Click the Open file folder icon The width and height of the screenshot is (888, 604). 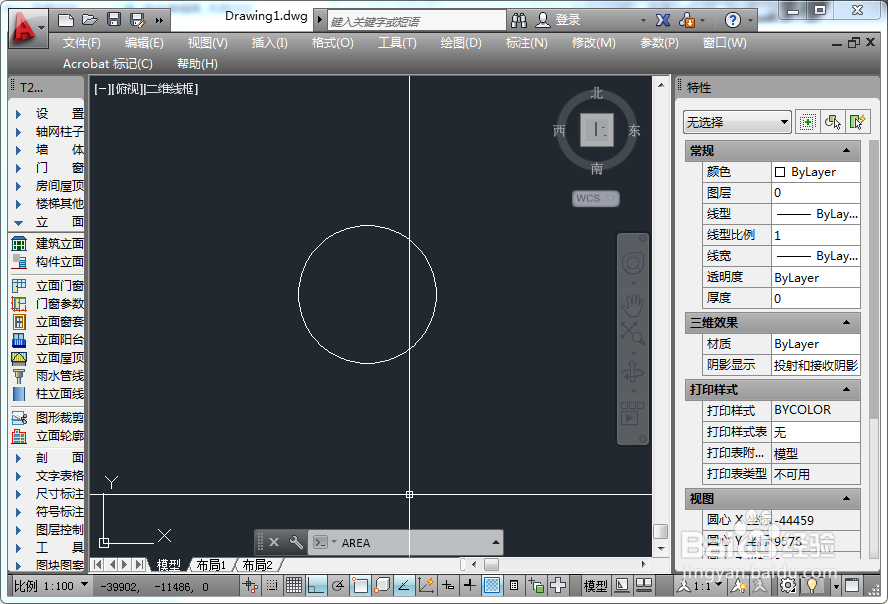[x=89, y=20]
